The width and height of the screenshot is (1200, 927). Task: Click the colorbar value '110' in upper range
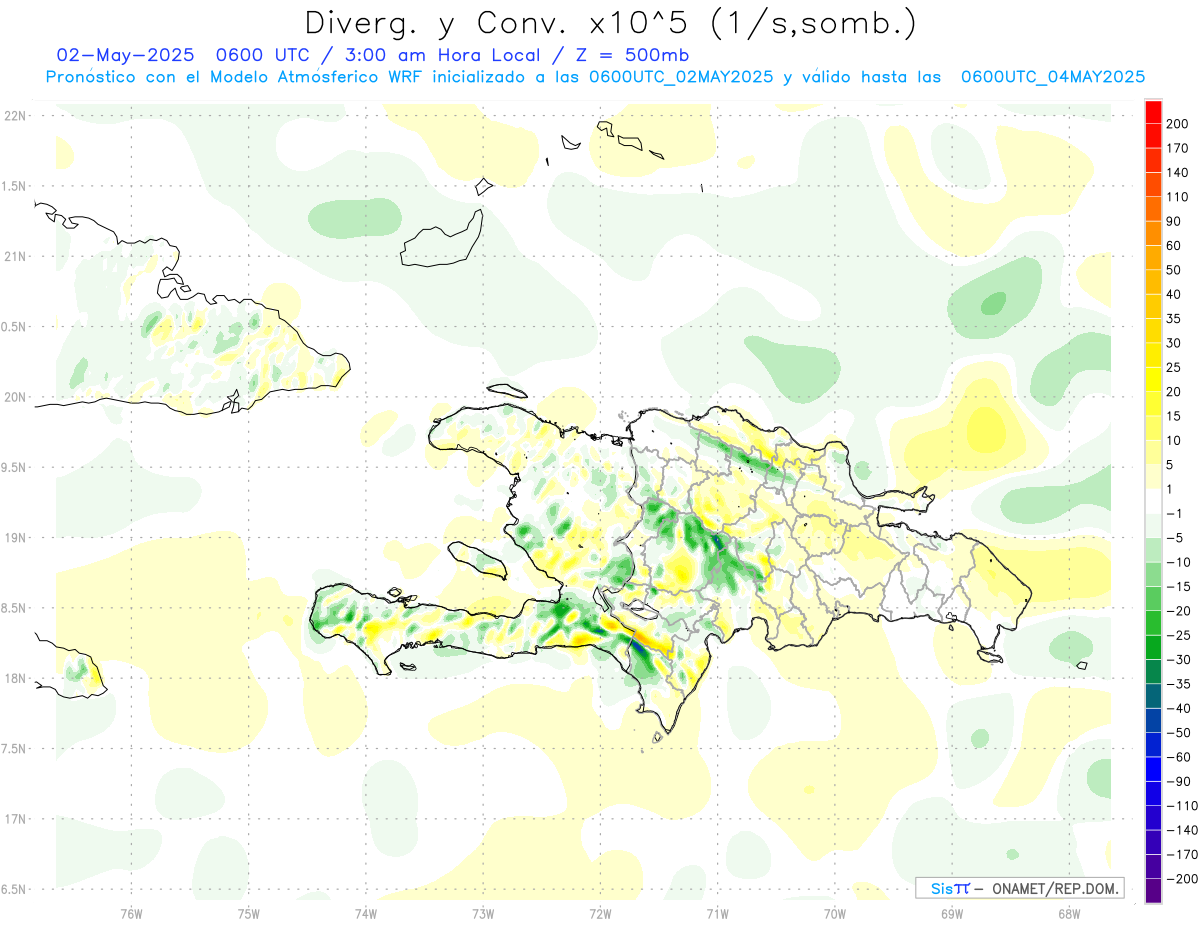(x=1178, y=197)
